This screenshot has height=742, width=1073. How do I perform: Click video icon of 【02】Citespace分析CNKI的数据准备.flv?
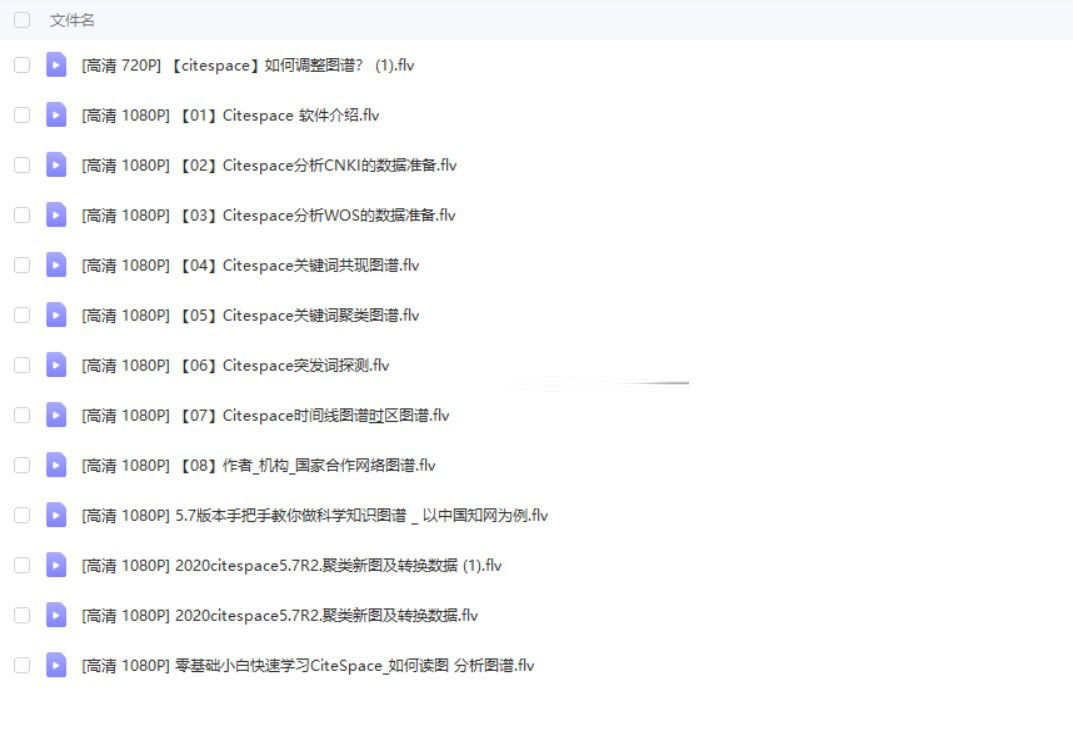[x=56, y=165]
